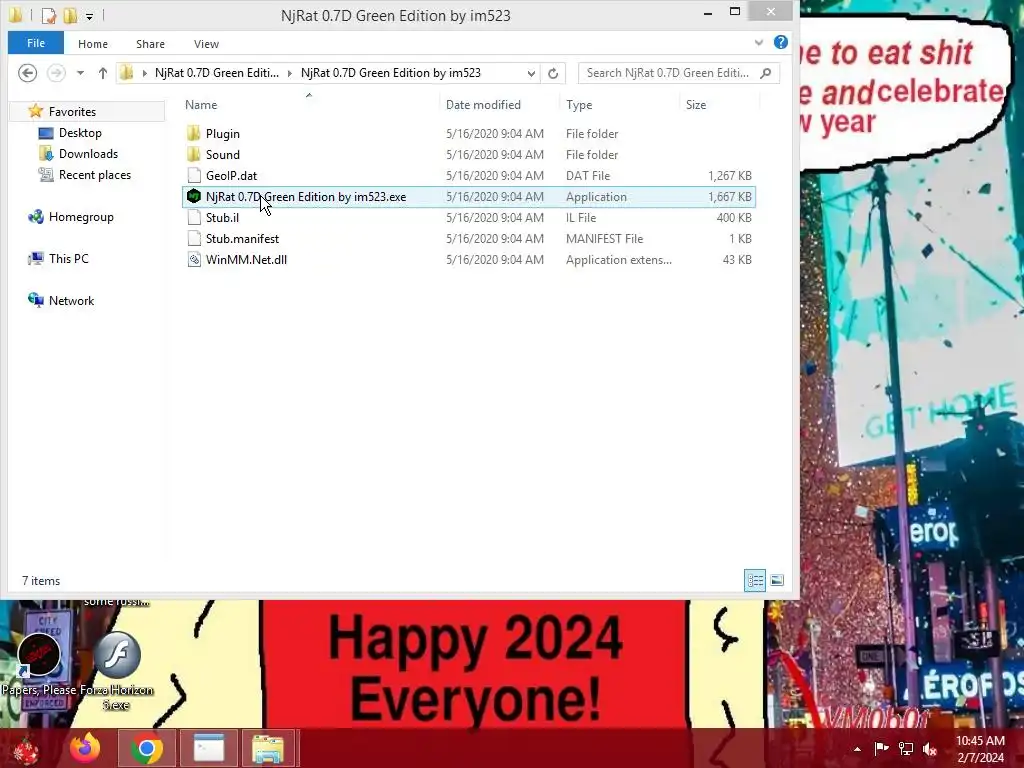This screenshot has width=1024, height=768.
Task: Open the Share ribbon tab
Action: click(x=150, y=44)
